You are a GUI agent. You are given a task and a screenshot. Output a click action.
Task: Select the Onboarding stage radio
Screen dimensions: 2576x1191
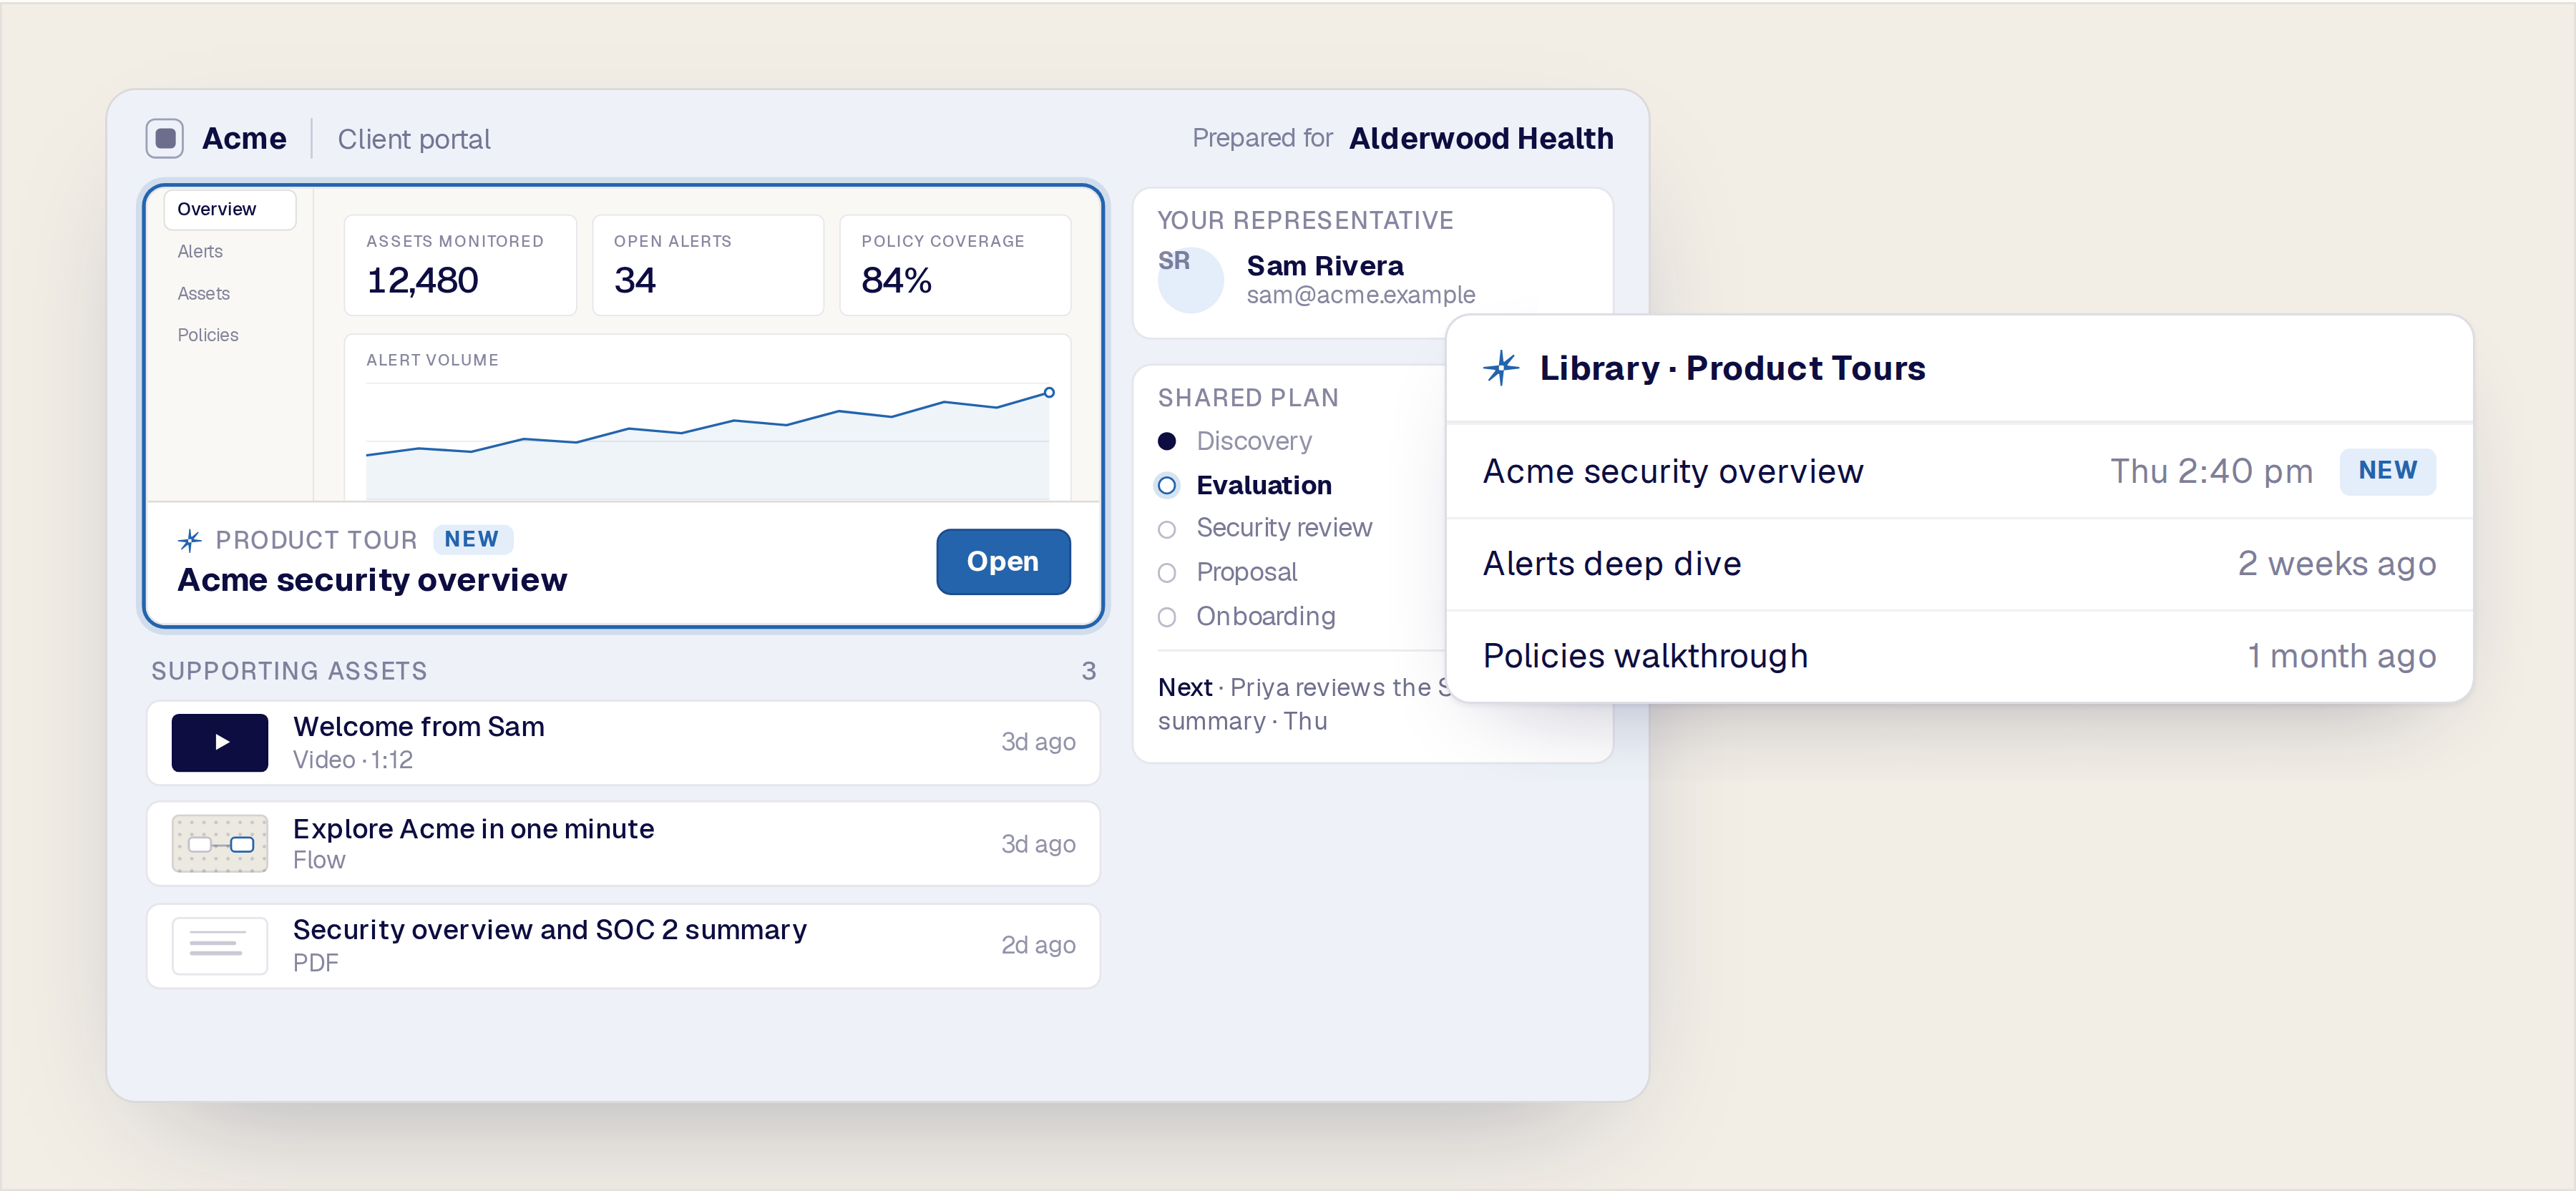(1167, 617)
